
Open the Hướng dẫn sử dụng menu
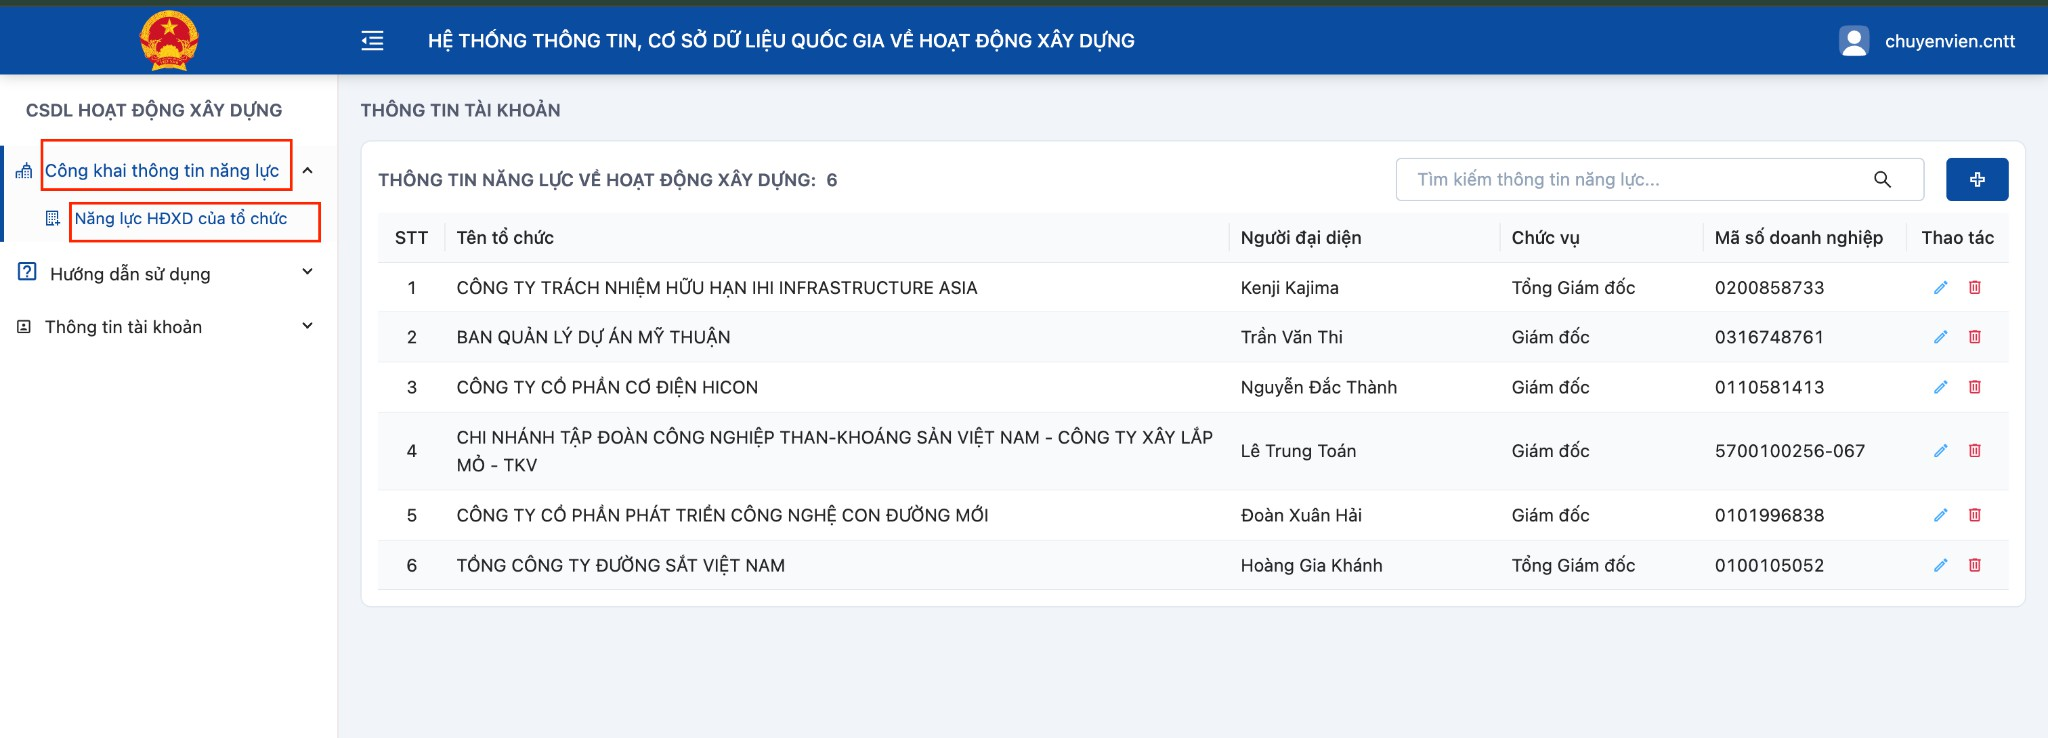[130, 274]
